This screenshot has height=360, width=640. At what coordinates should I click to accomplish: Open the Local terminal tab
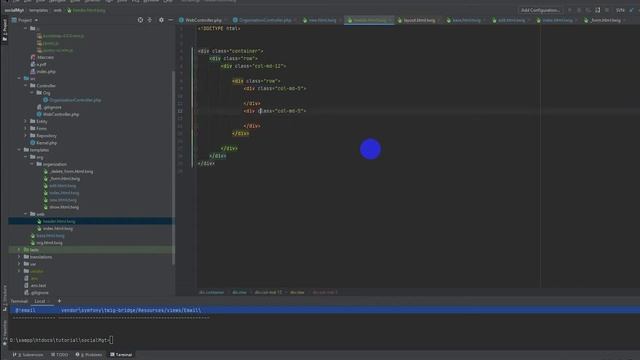(x=40, y=301)
